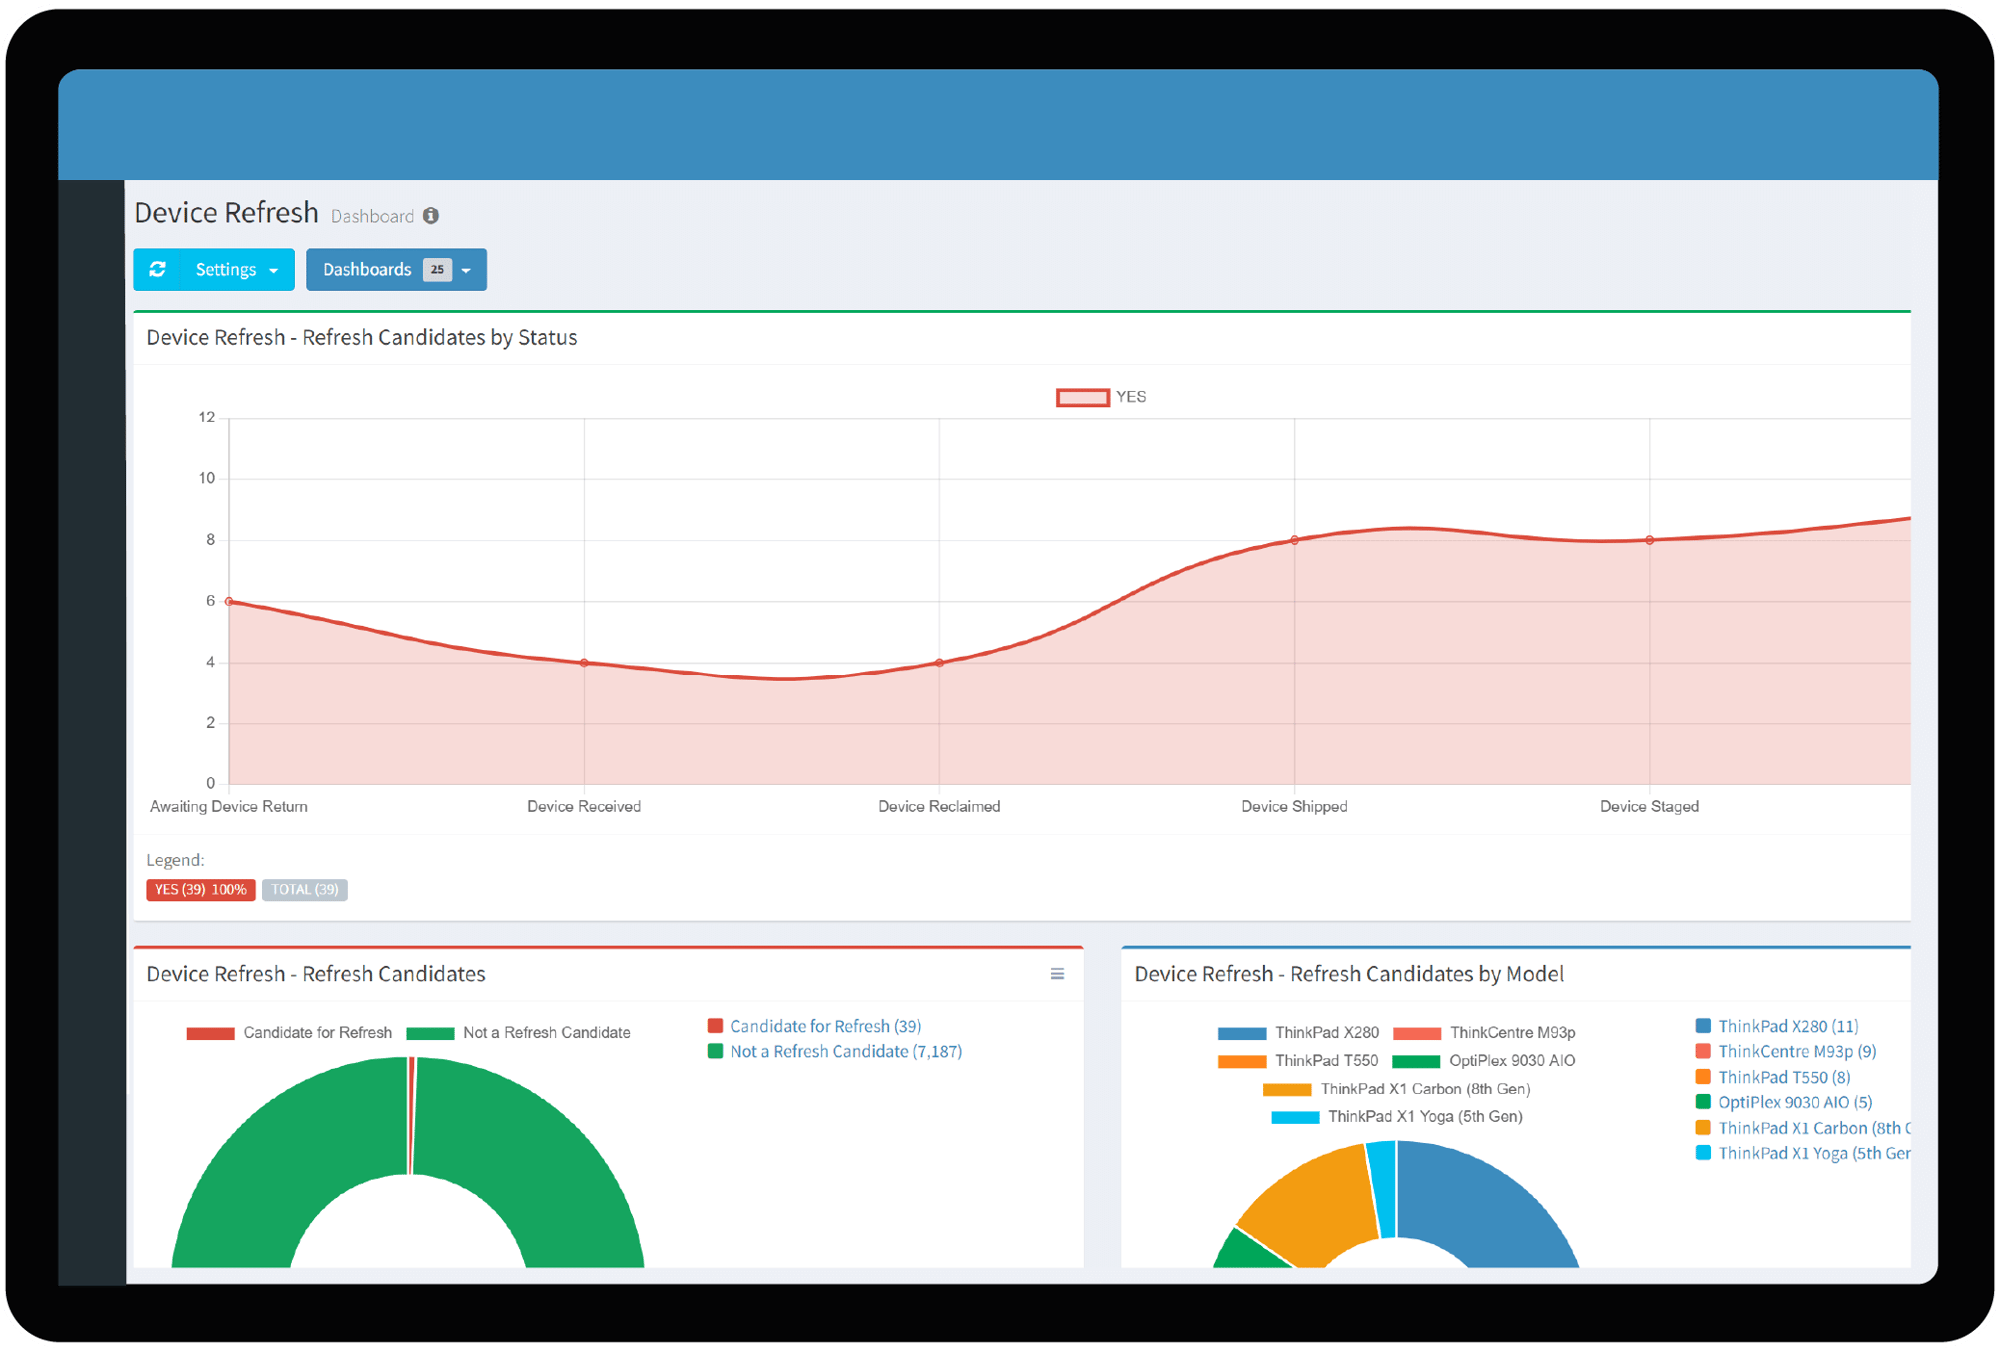Image resolution: width=2000 pixels, height=1352 pixels.
Task: Open OptiPlex 9030 AIO (5) link
Action: pos(1795,1102)
